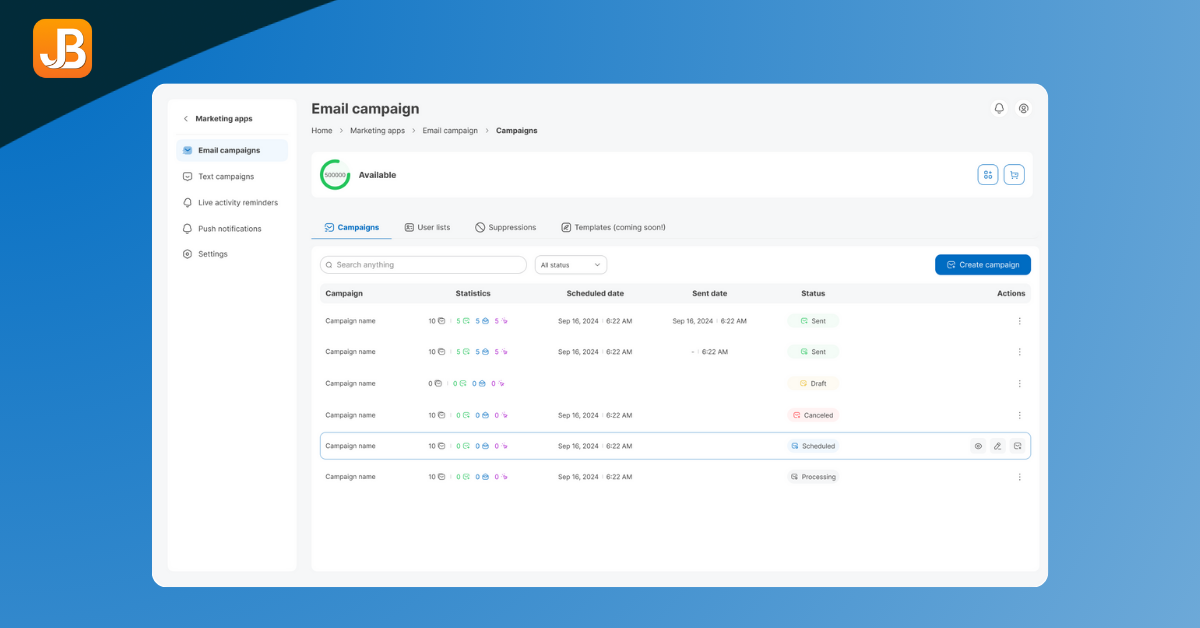The width and height of the screenshot is (1200, 628).
Task: Open Text campaigns in the sidebar
Action: point(232,176)
